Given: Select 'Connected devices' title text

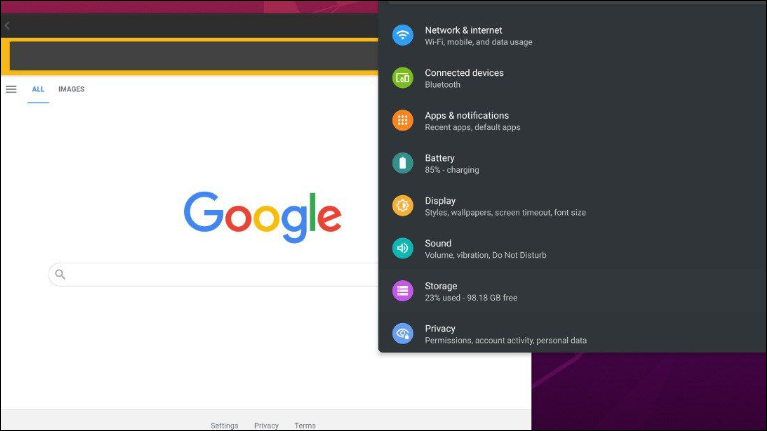Looking at the screenshot, I should pos(464,73).
